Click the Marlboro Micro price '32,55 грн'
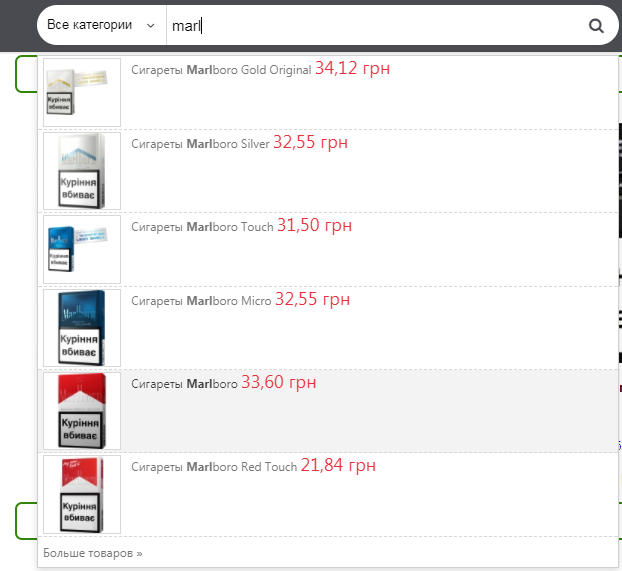Image resolution: width=622 pixels, height=571 pixels. pyautogui.click(x=313, y=299)
